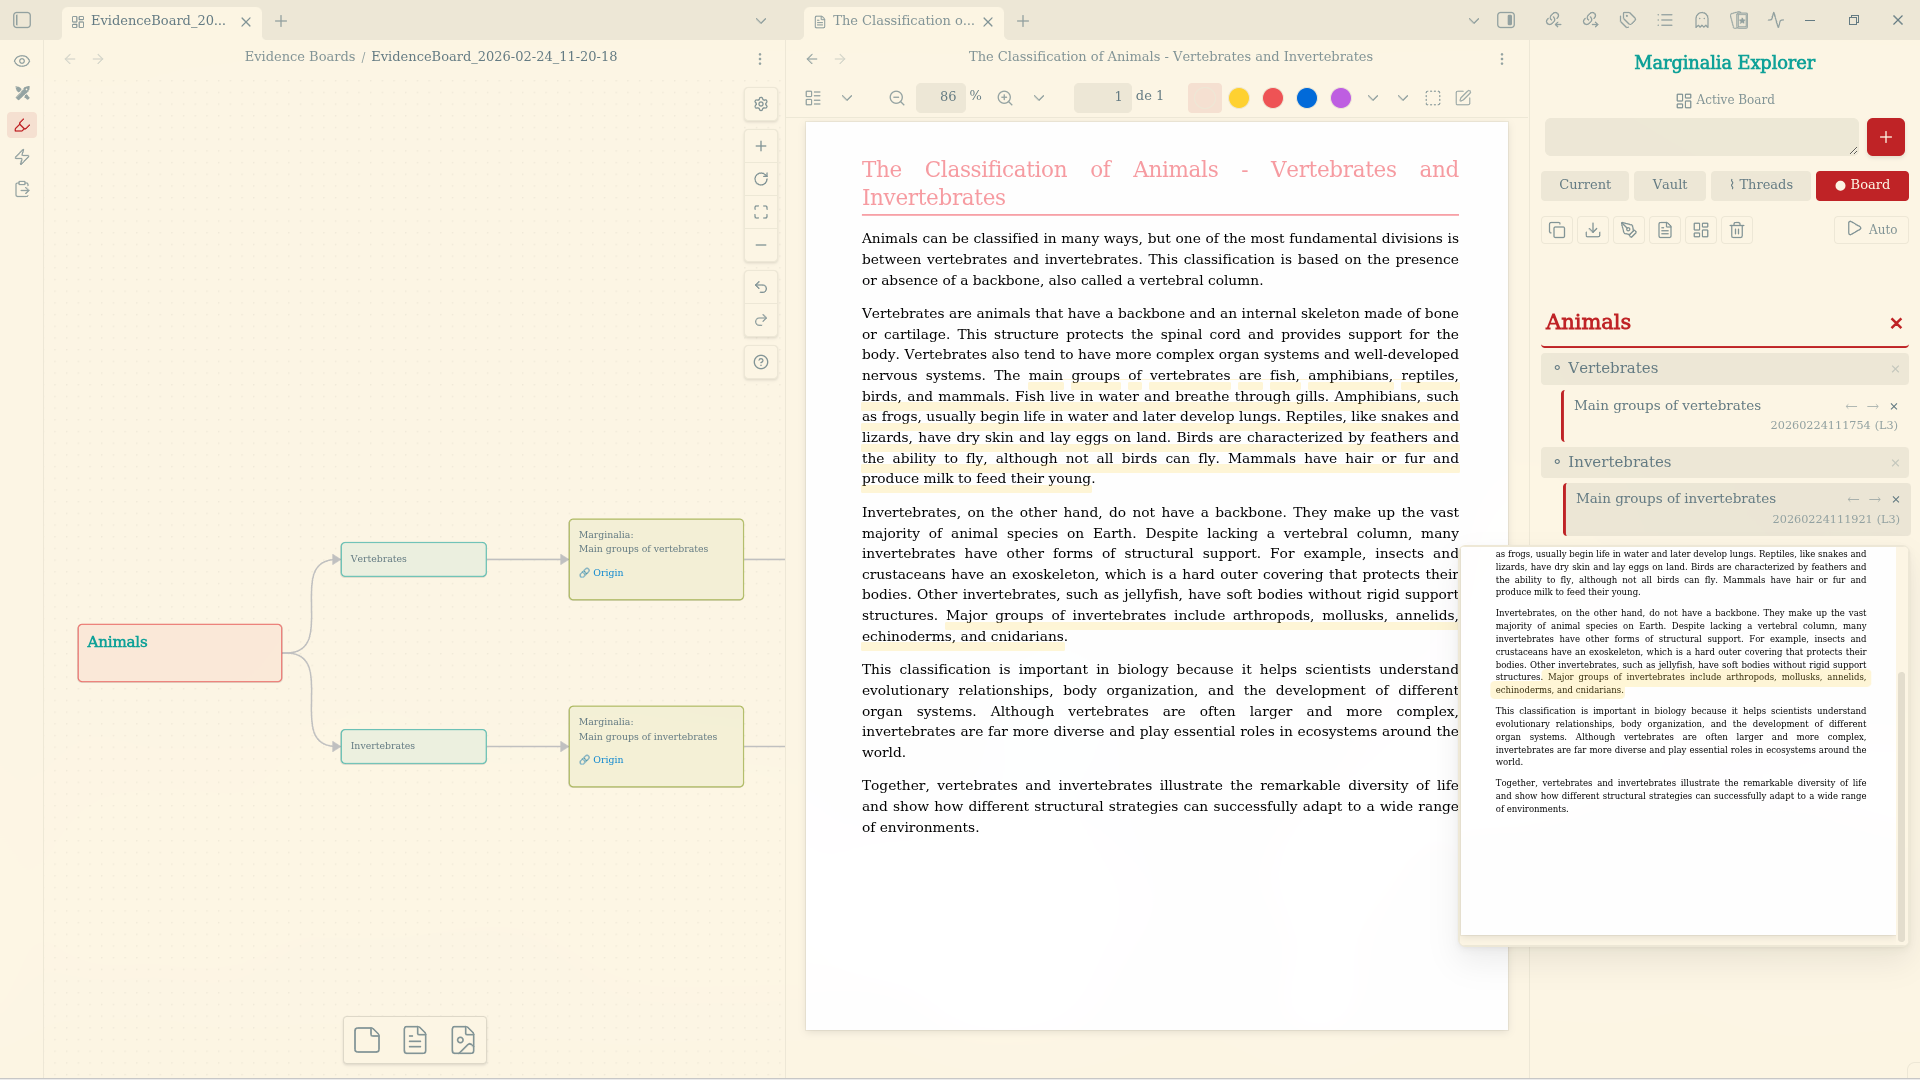Open dropdown next to PDF sidebar toggle

pos(847,98)
